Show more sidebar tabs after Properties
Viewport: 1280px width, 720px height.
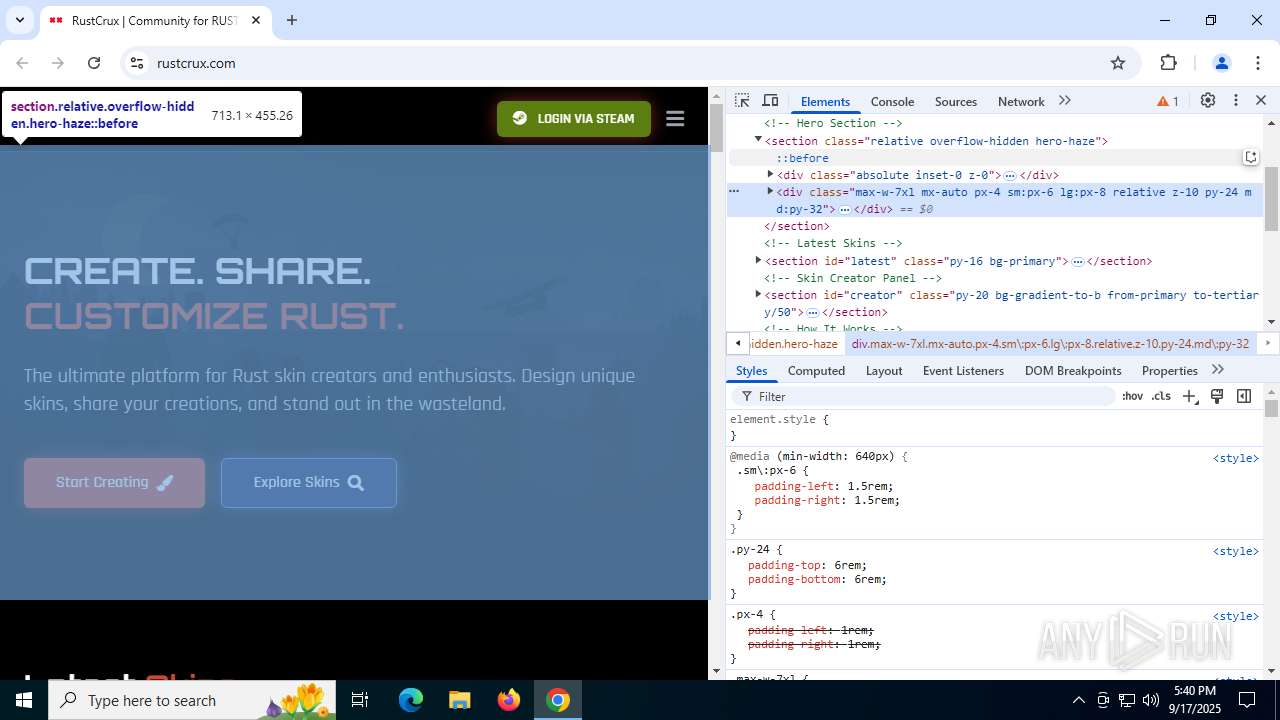(1217, 370)
